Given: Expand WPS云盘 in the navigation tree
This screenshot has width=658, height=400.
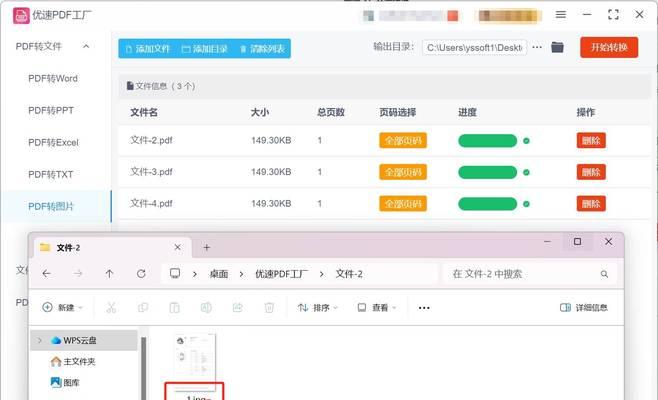Looking at the screenshot, I should (x=39, y=340).
